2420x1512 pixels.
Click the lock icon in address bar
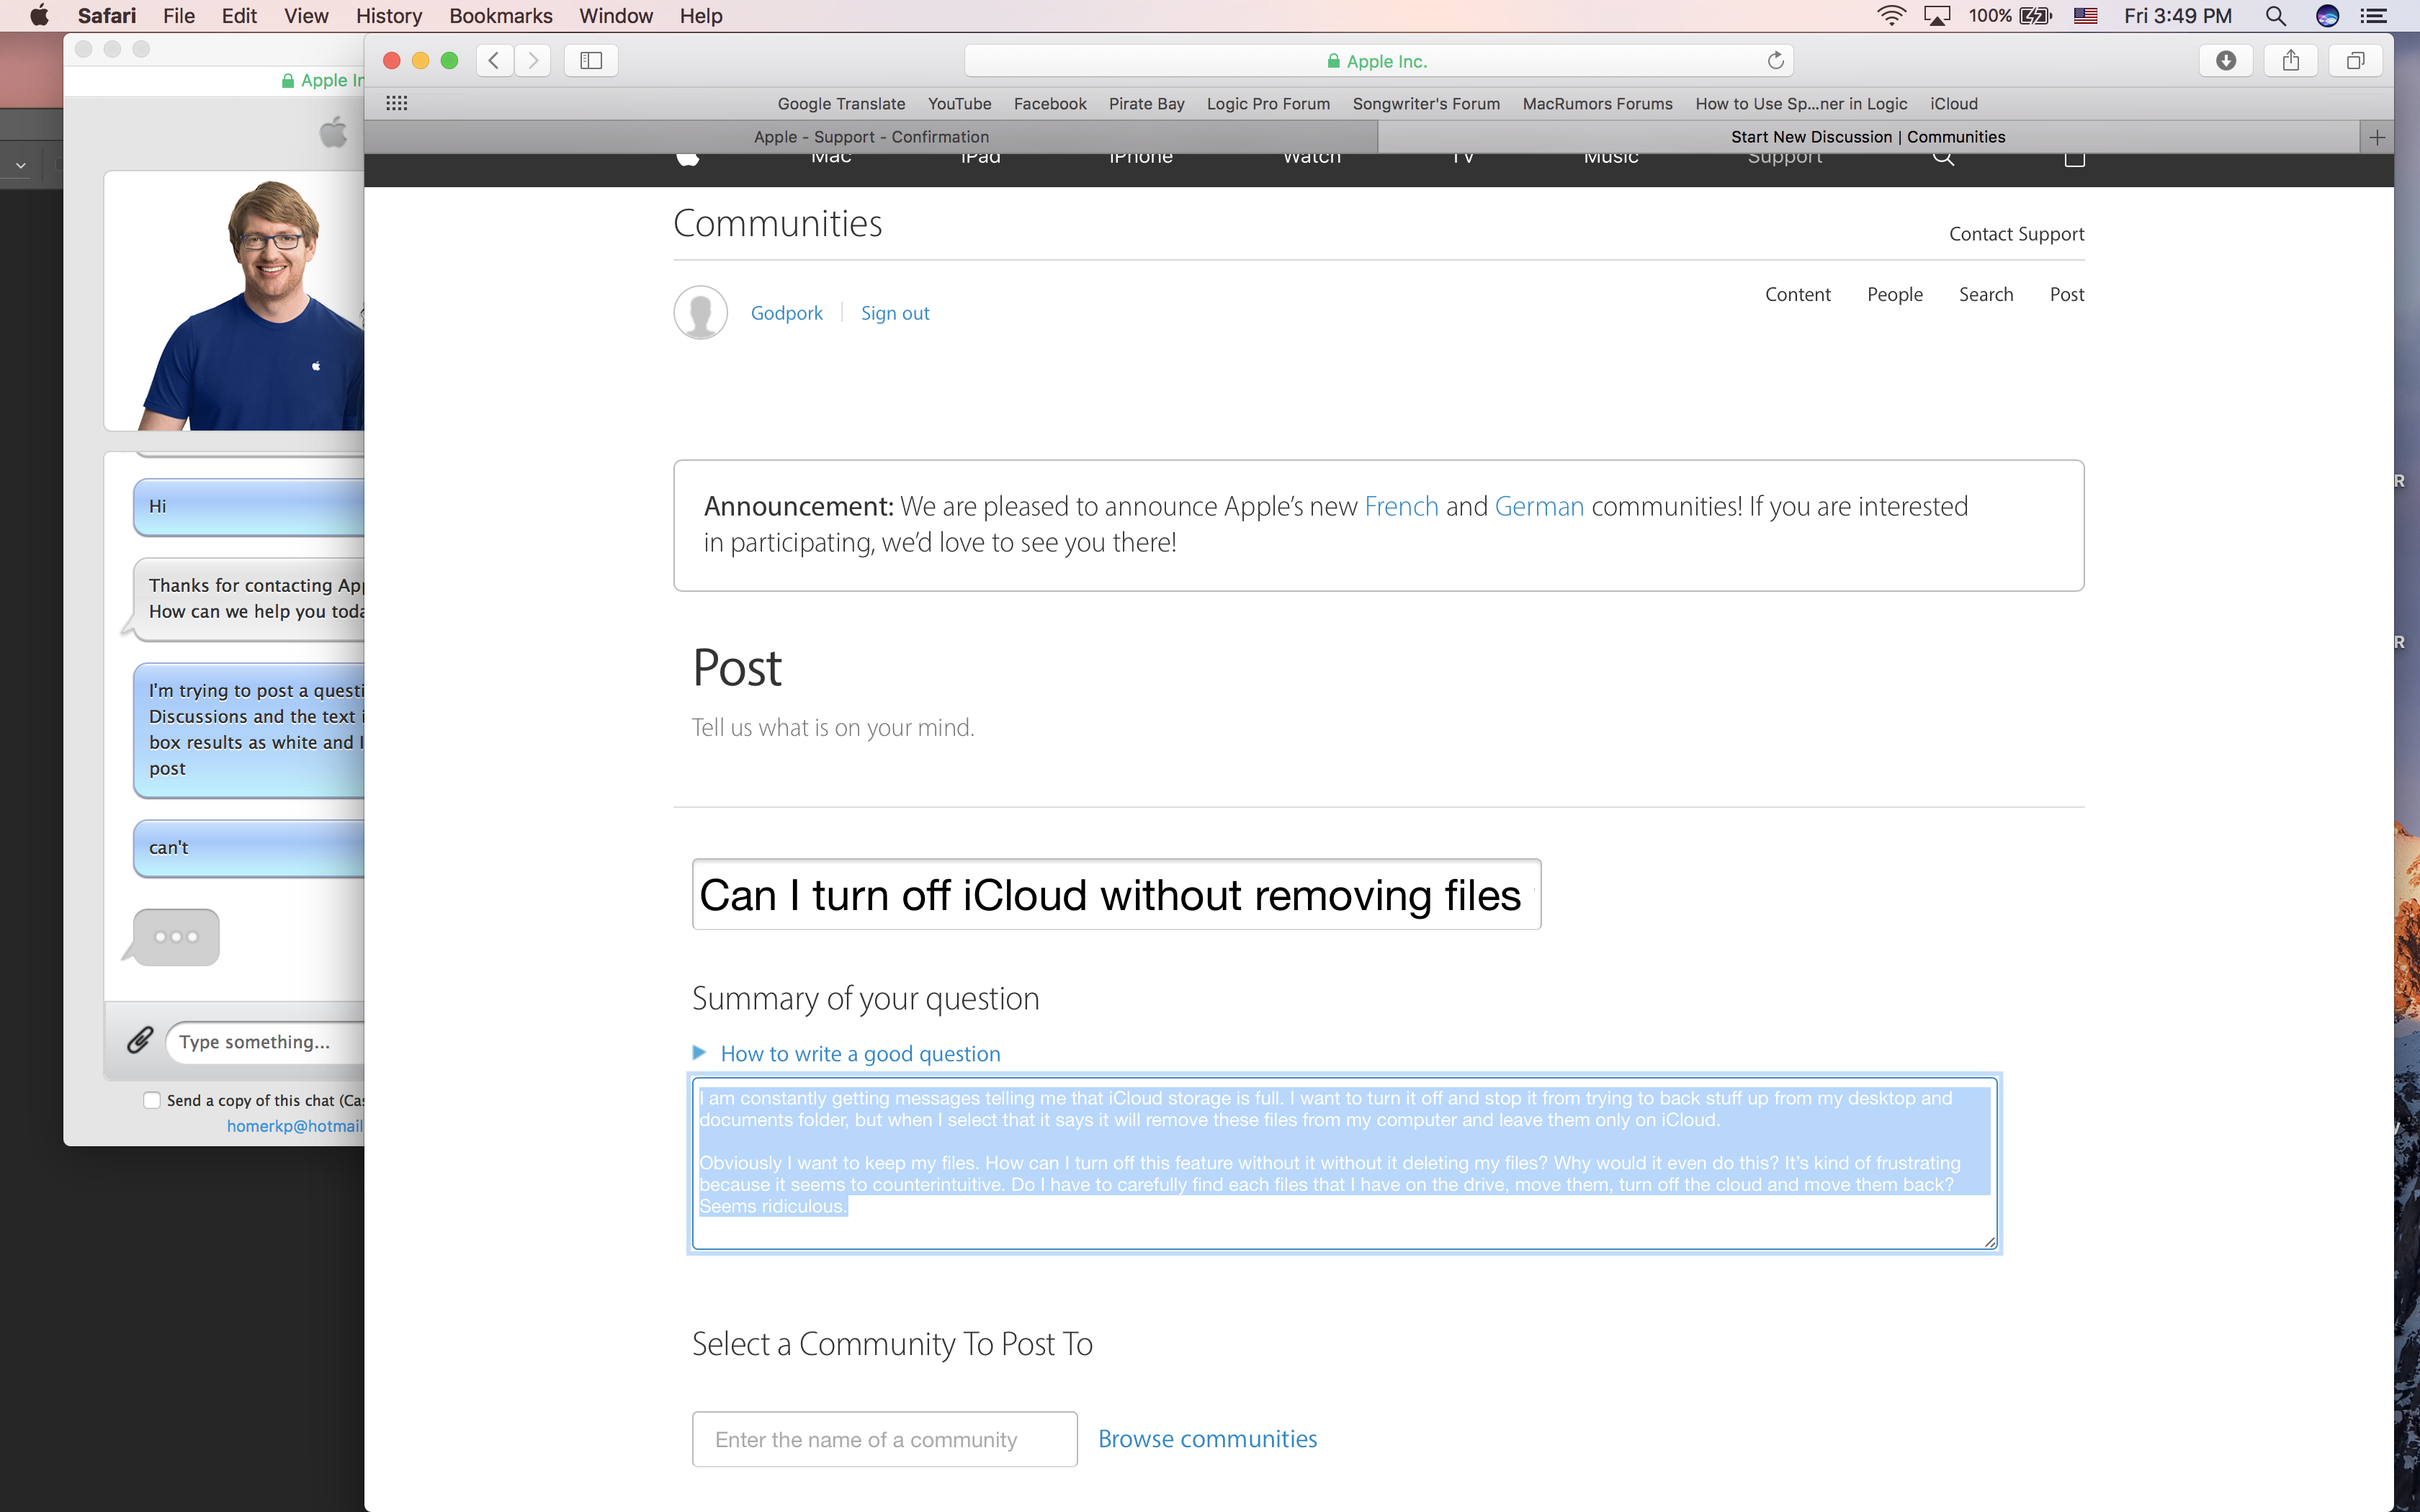pos(1333,61)
